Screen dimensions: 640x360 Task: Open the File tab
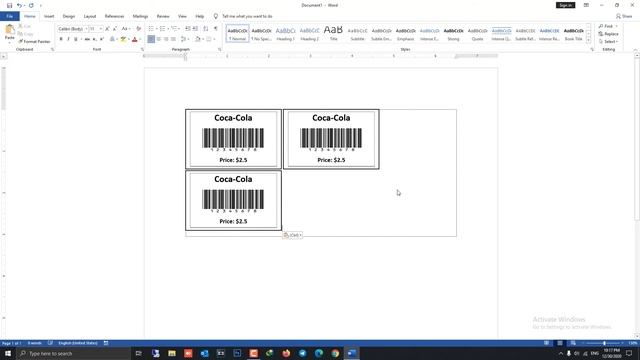click(x=9, y=16)
